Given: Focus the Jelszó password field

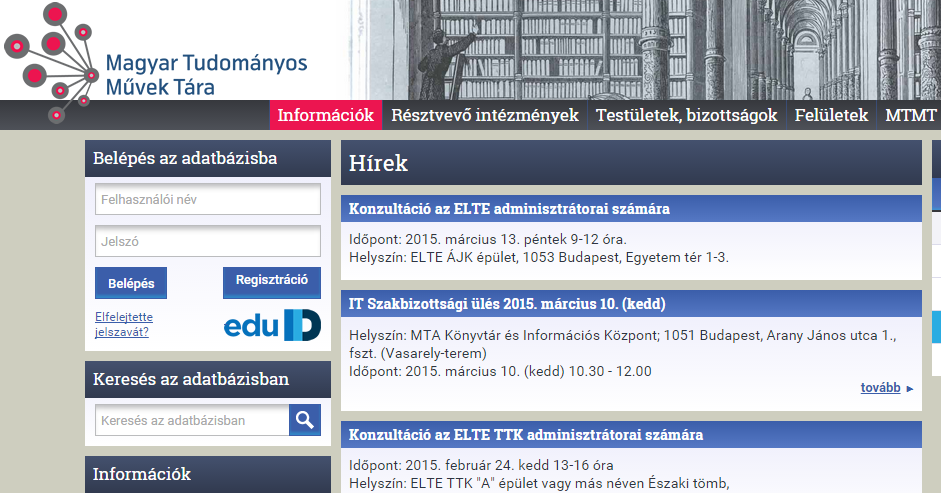Looking at the screenshot, I should (x=208, y=241).
